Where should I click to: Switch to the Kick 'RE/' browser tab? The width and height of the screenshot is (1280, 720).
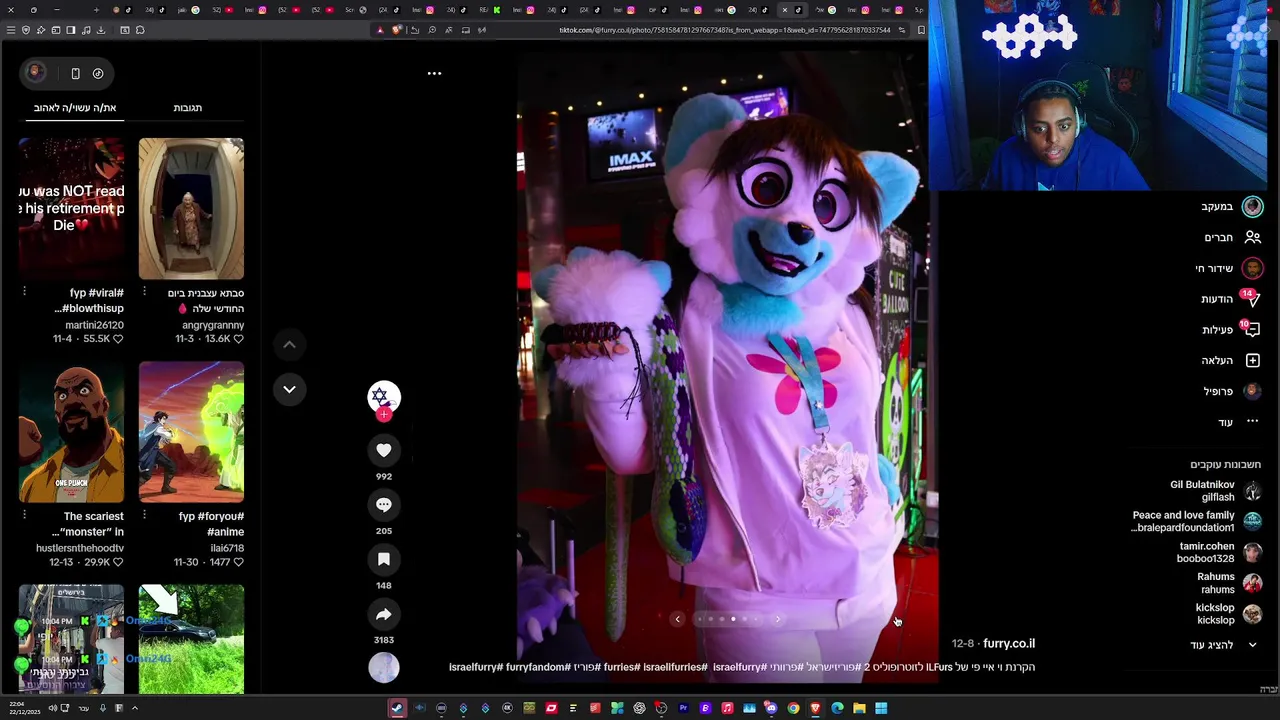(x=489, y=10)
